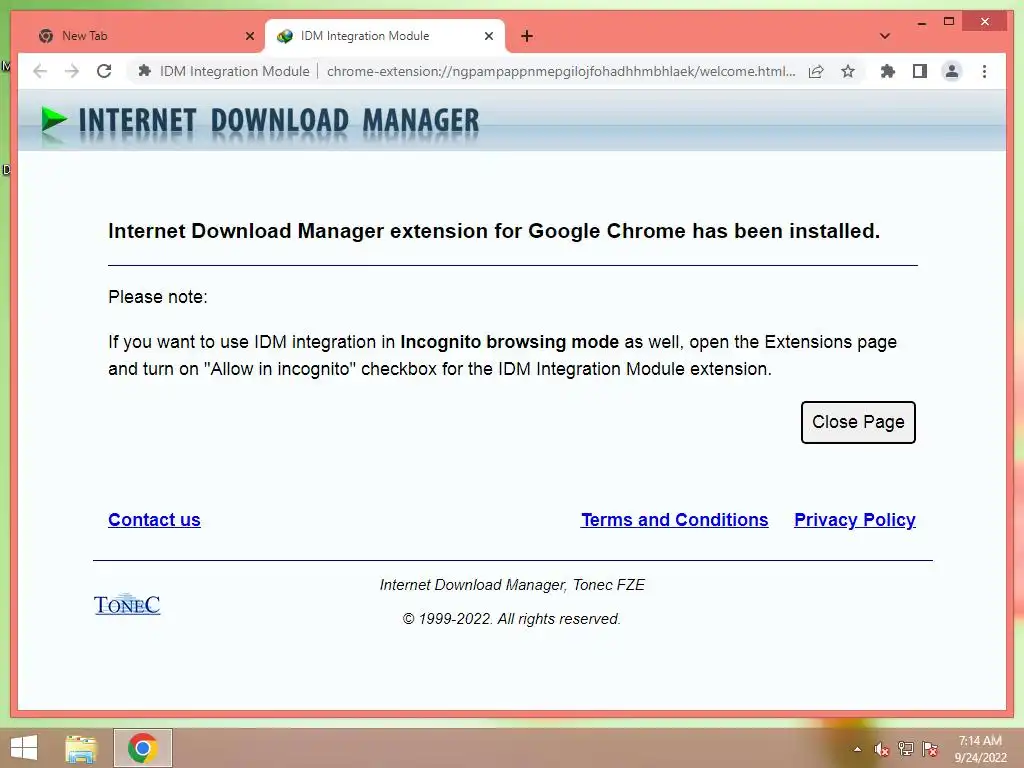The width and height of the screenshot is (1024, 768).
Task: Click the puzzle icon beside IDM Integration Module
Action: coord(144,71)
